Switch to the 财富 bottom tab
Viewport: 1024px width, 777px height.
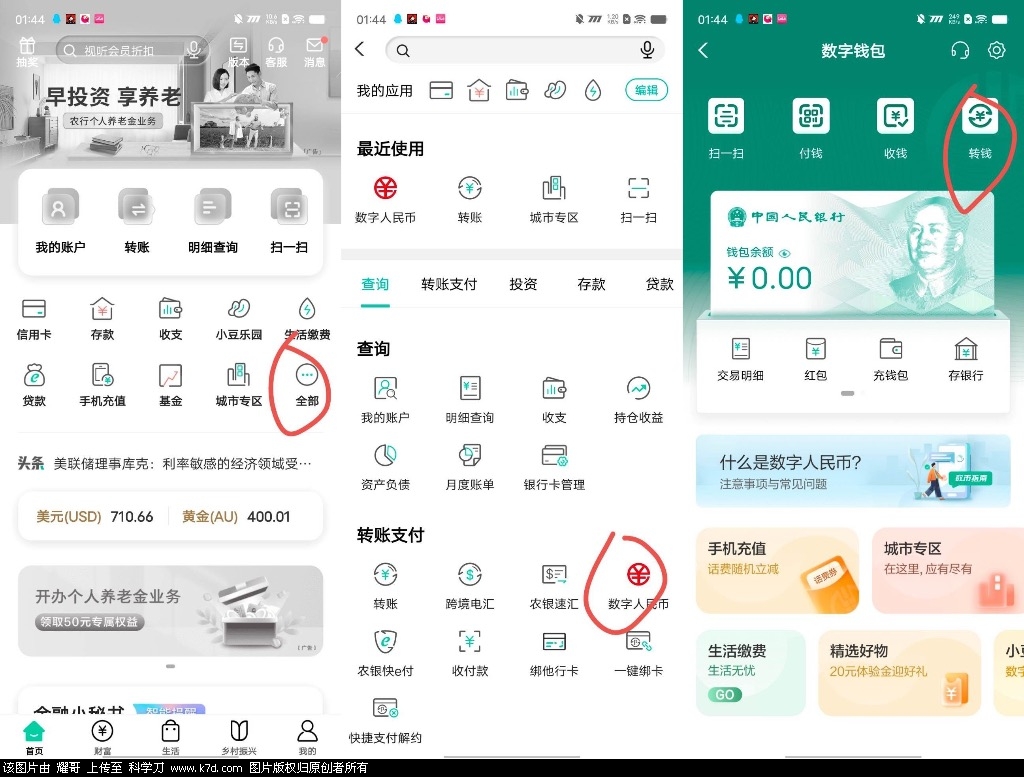(103, 737)
